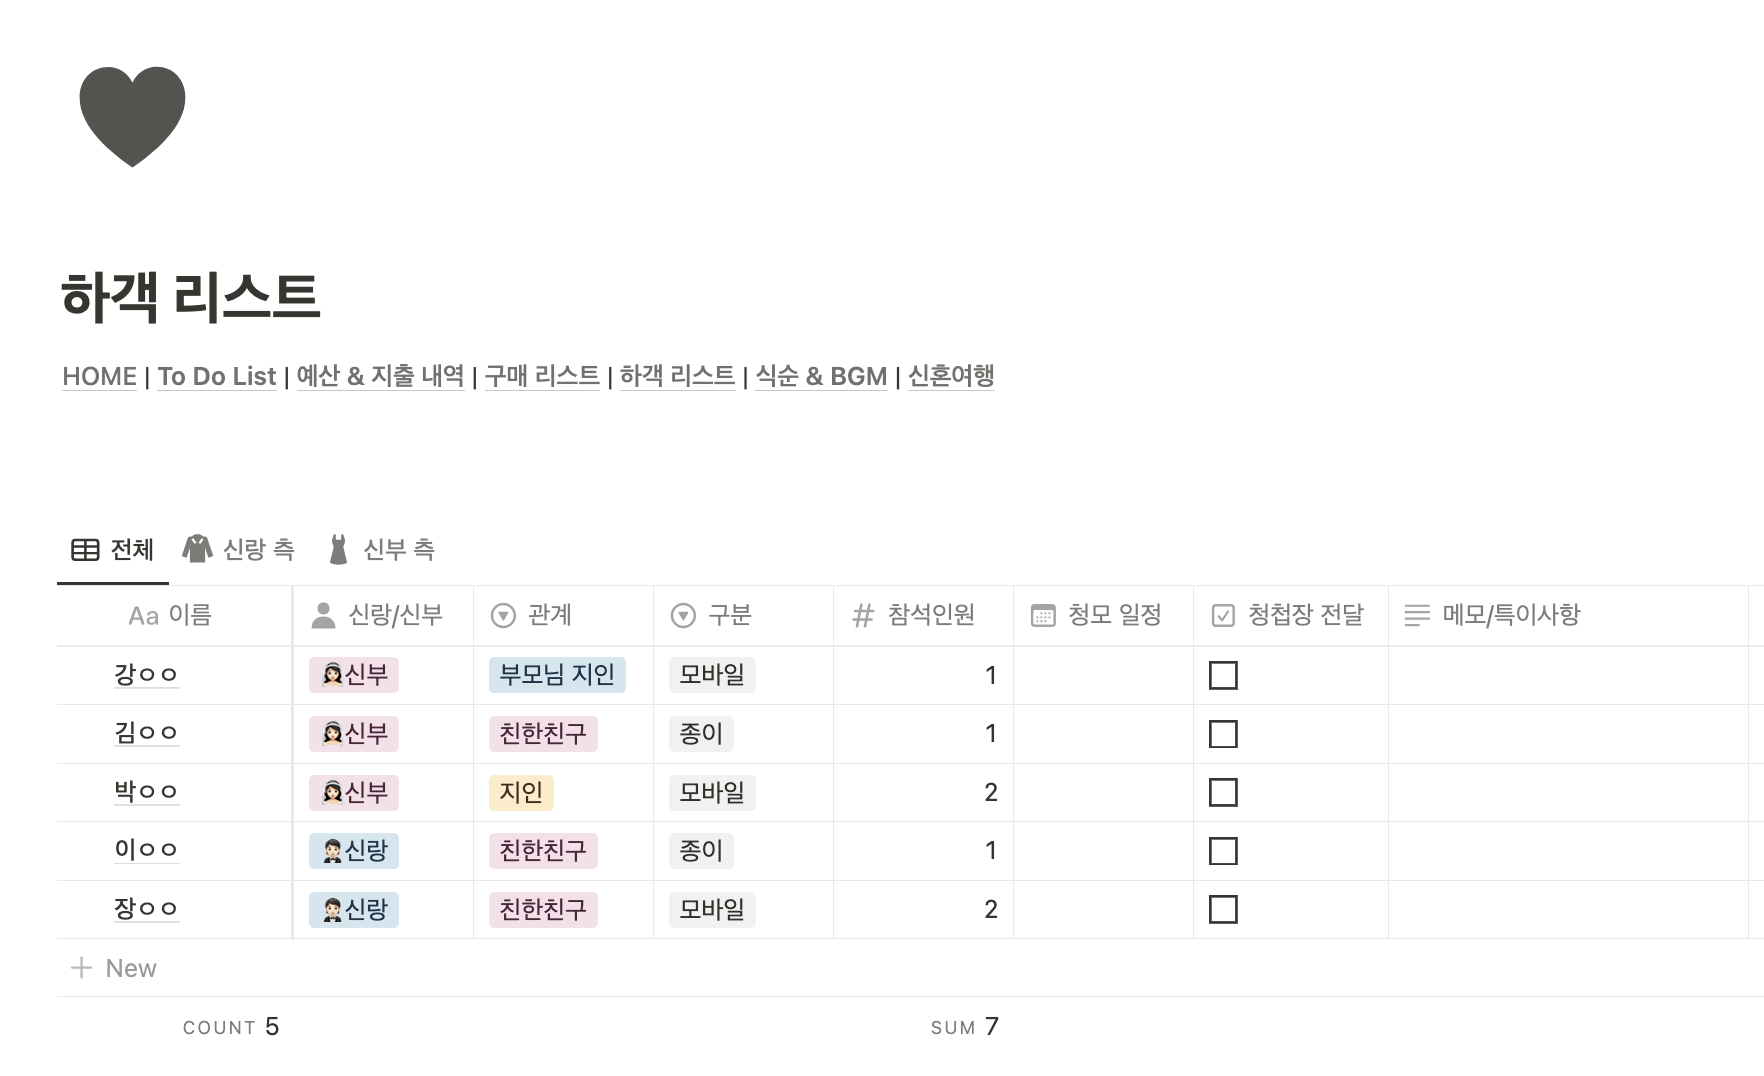Click the Aa icon in 이름 column header
The height and width of the screenshot is (1076, 1764).
(x=143, y=615)
